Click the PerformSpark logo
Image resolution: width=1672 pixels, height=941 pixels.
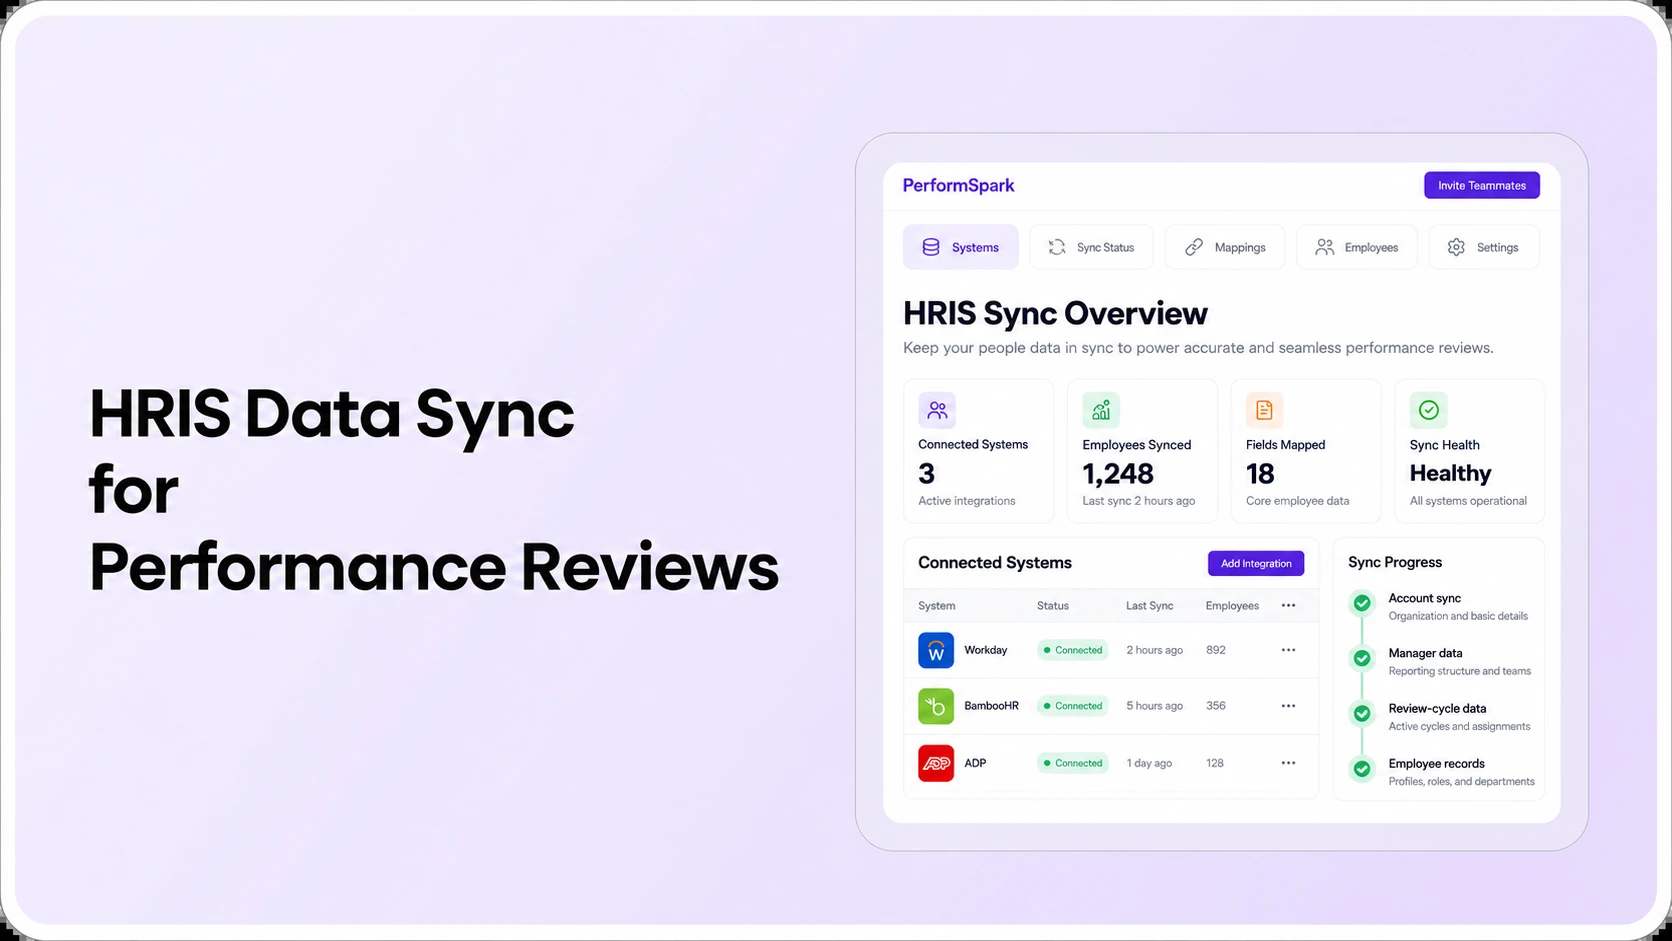[958, 185]
